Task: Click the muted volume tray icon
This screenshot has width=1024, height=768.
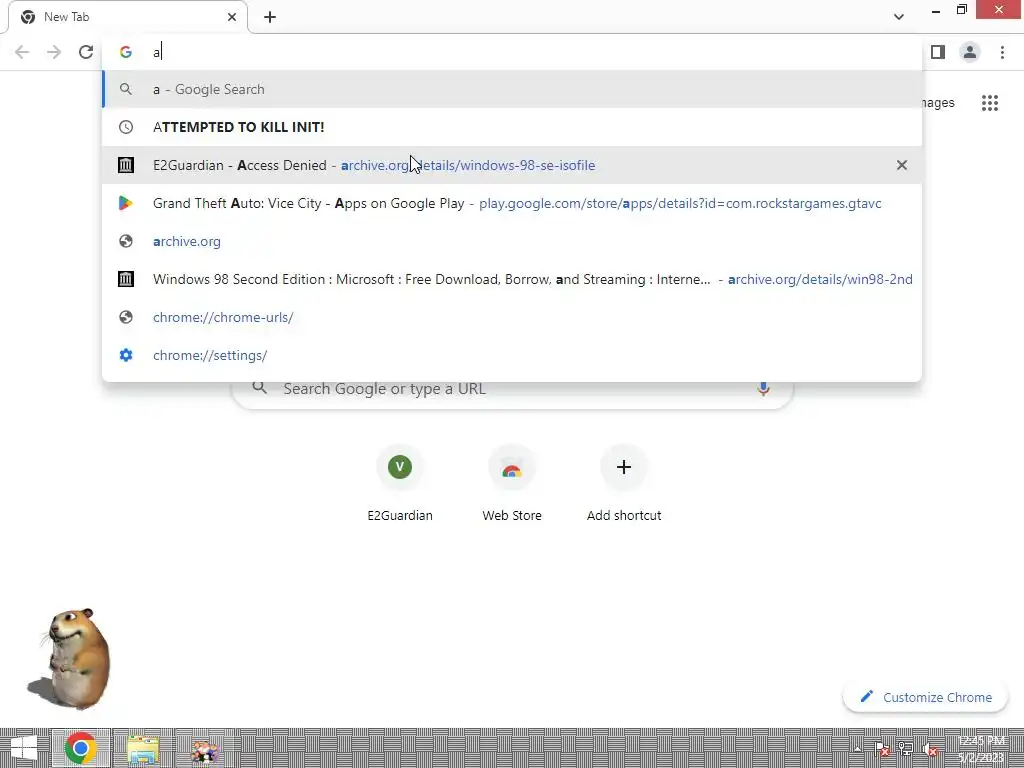Action: [x=930, y=749]
